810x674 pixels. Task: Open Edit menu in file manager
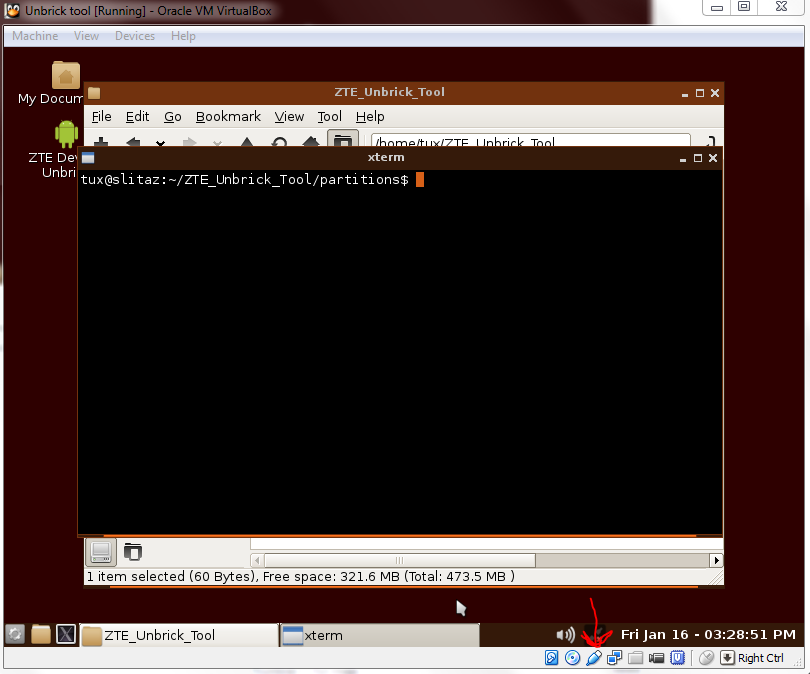[x=137, y=117]
